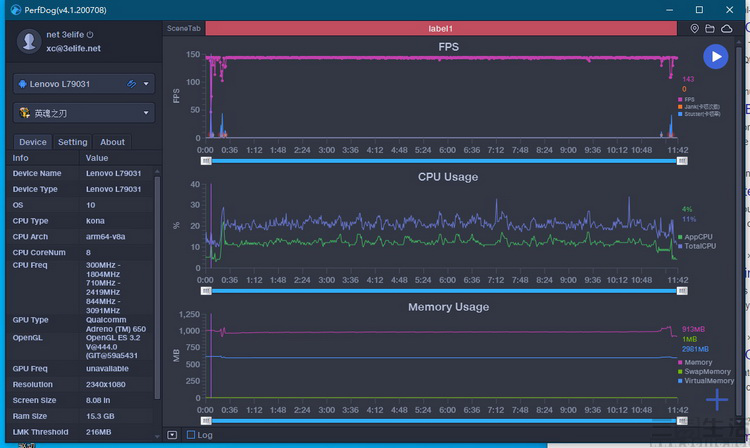The height and width of the screenshot is (448, 750).
Task: Toggle the Memory legend series
Action: coord(695,362)
